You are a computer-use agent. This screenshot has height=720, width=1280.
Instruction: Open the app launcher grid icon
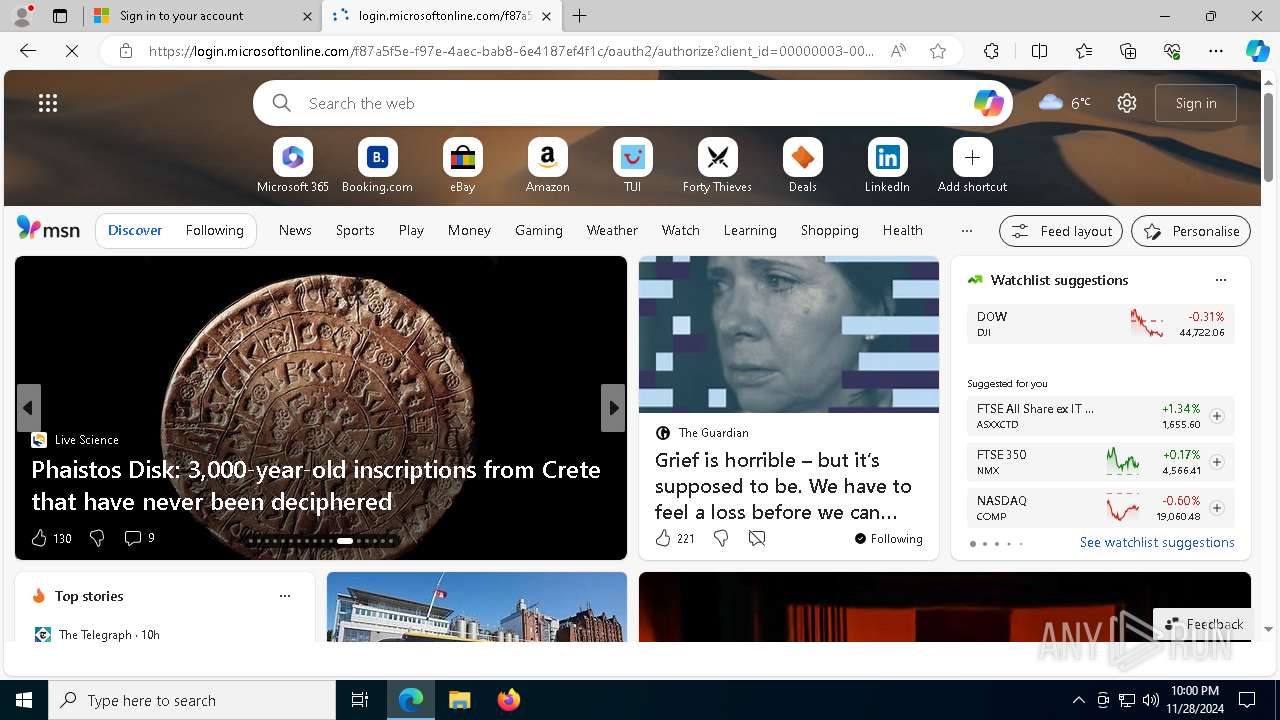tap(48, 103)
